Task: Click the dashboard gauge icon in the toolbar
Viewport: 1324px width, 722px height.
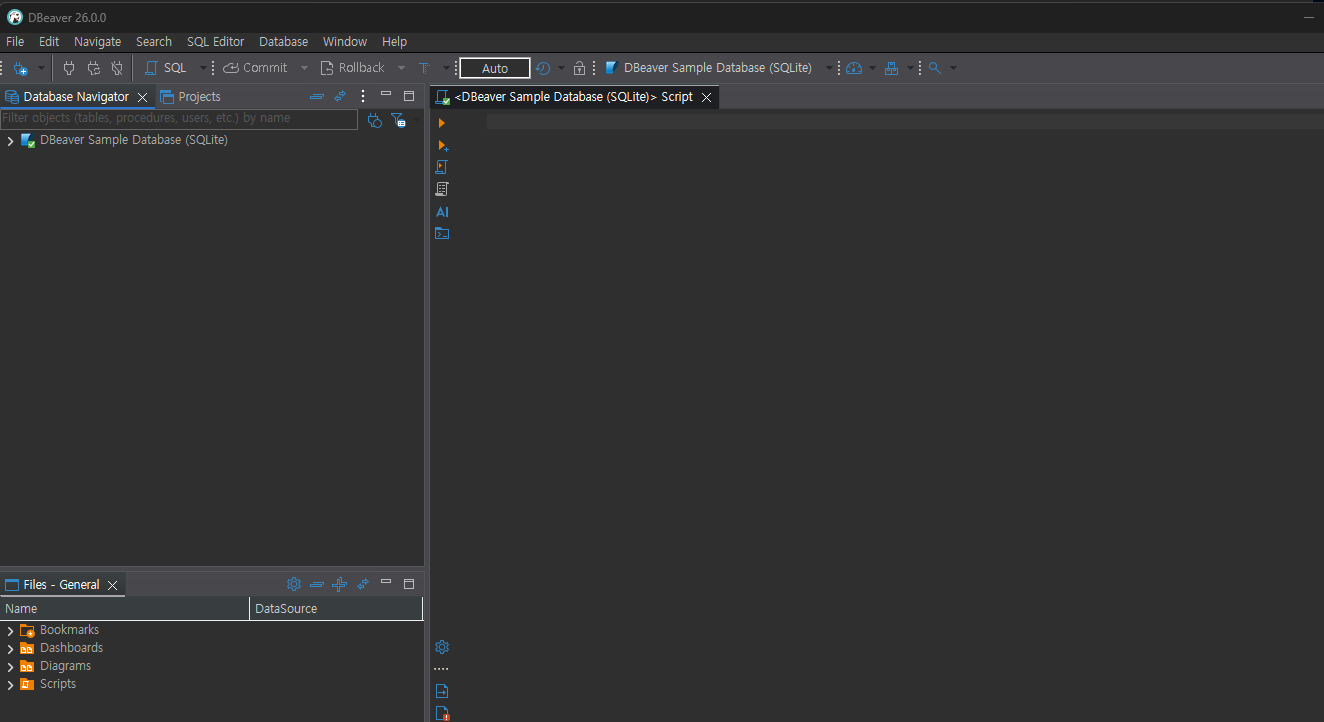Action: pyautogui.click(x=854, y=68)
